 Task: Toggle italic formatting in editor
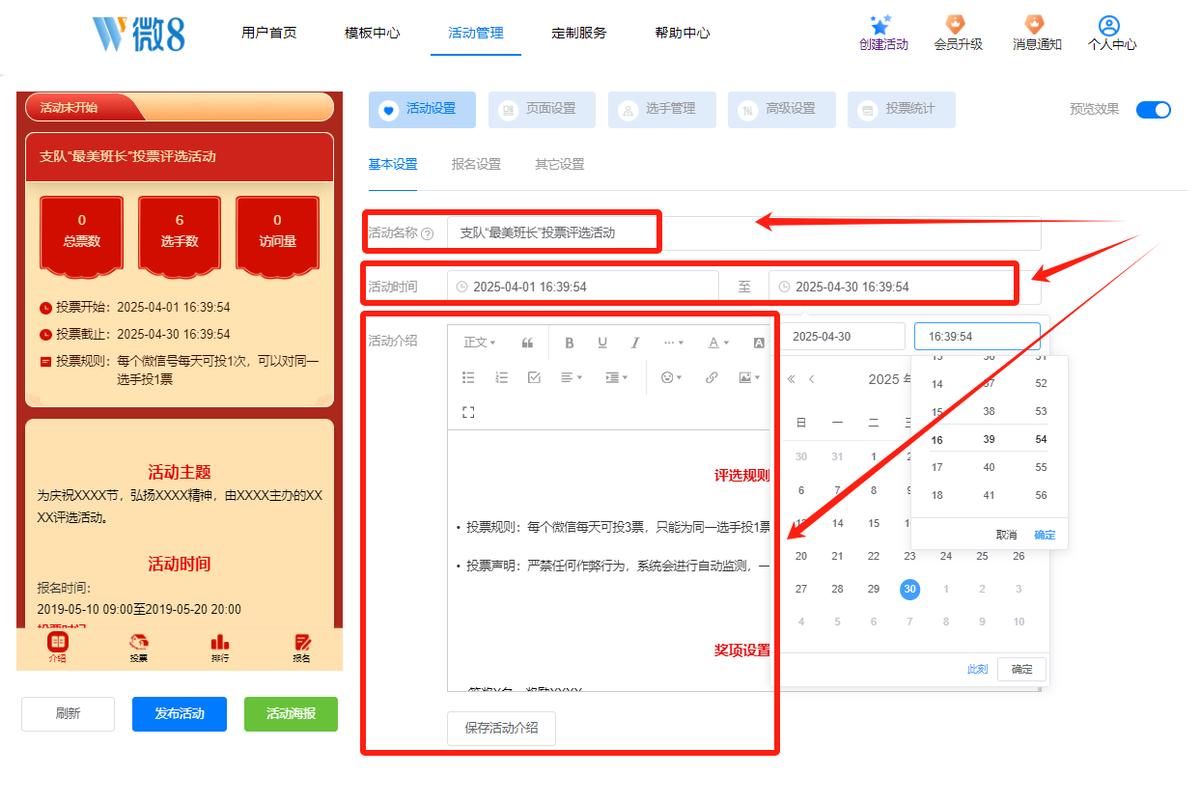pos(635,343)
